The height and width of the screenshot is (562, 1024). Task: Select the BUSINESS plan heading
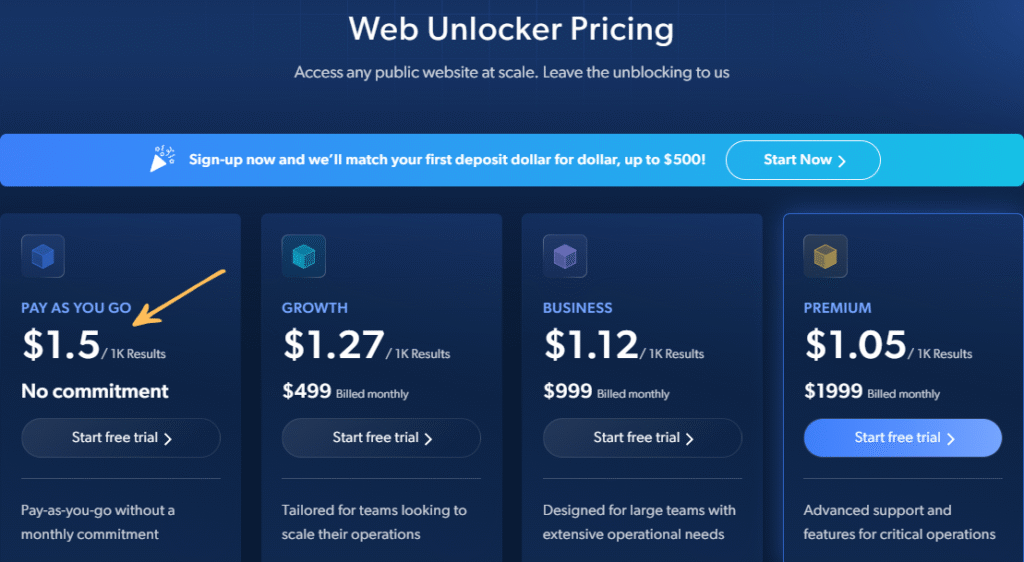578,307
